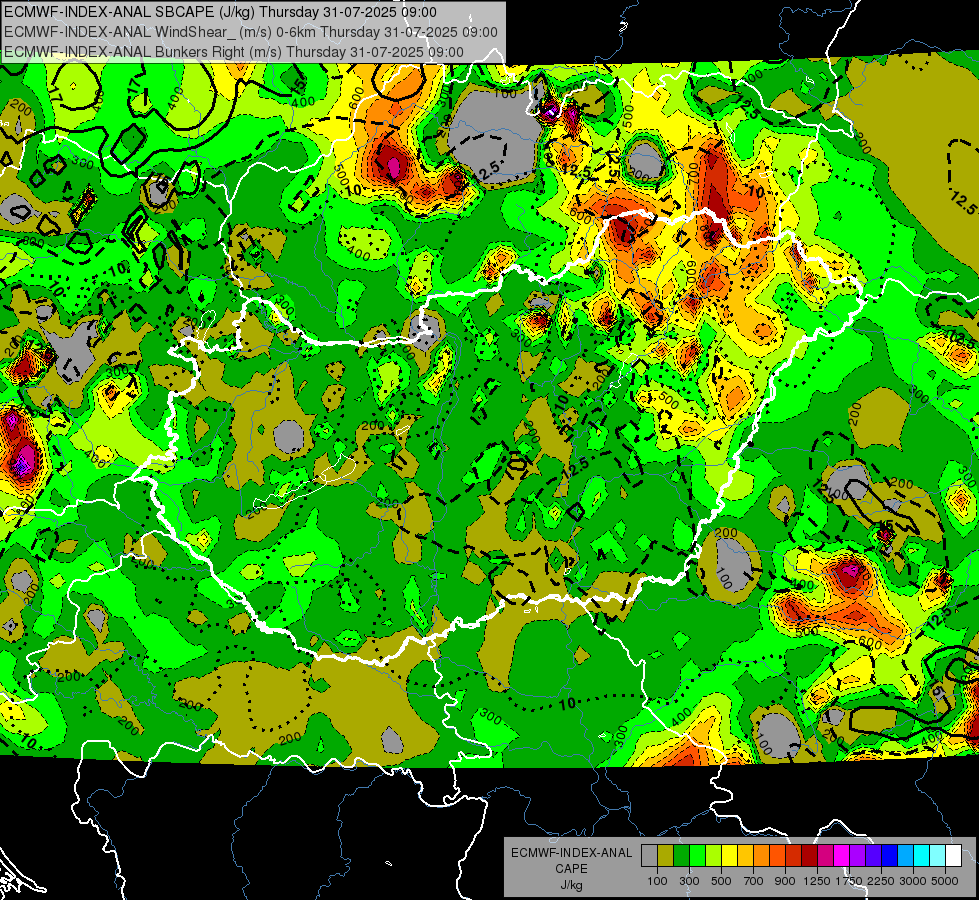Screen dimensions: 979x900
Task: Click the Bunkers Right title line
Action: point(234,52)
